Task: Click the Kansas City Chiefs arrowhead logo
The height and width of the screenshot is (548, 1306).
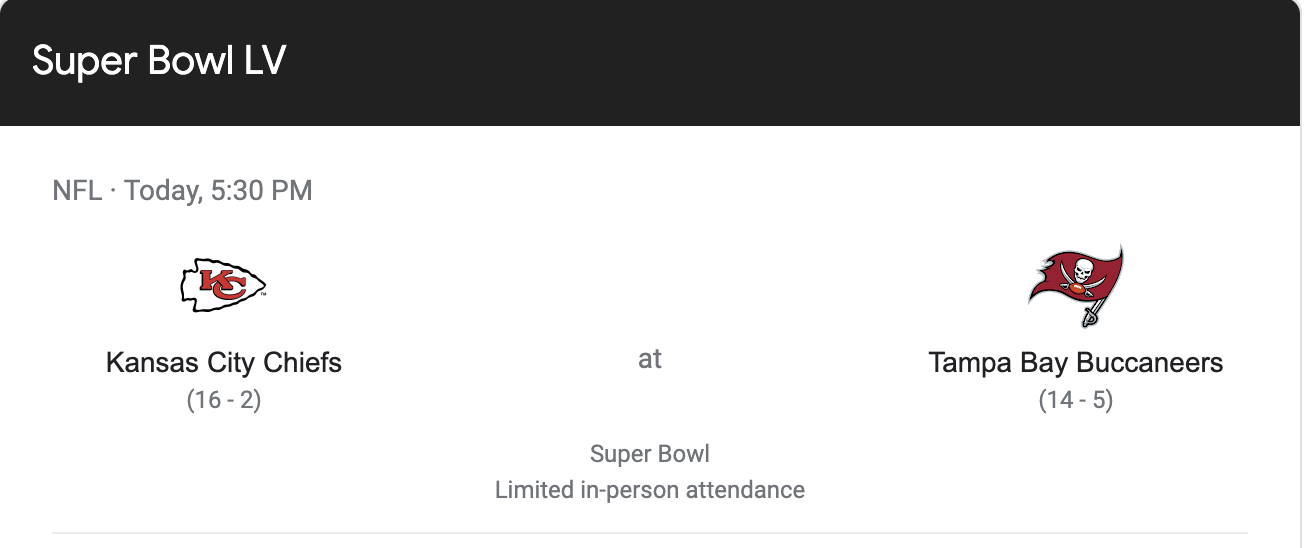Action: pos(223,285)
